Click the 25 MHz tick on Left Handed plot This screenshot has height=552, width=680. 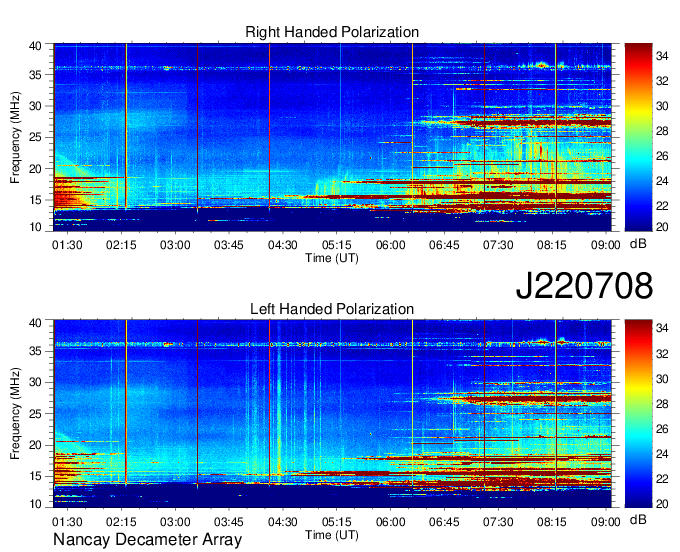(x=36, y=414)
